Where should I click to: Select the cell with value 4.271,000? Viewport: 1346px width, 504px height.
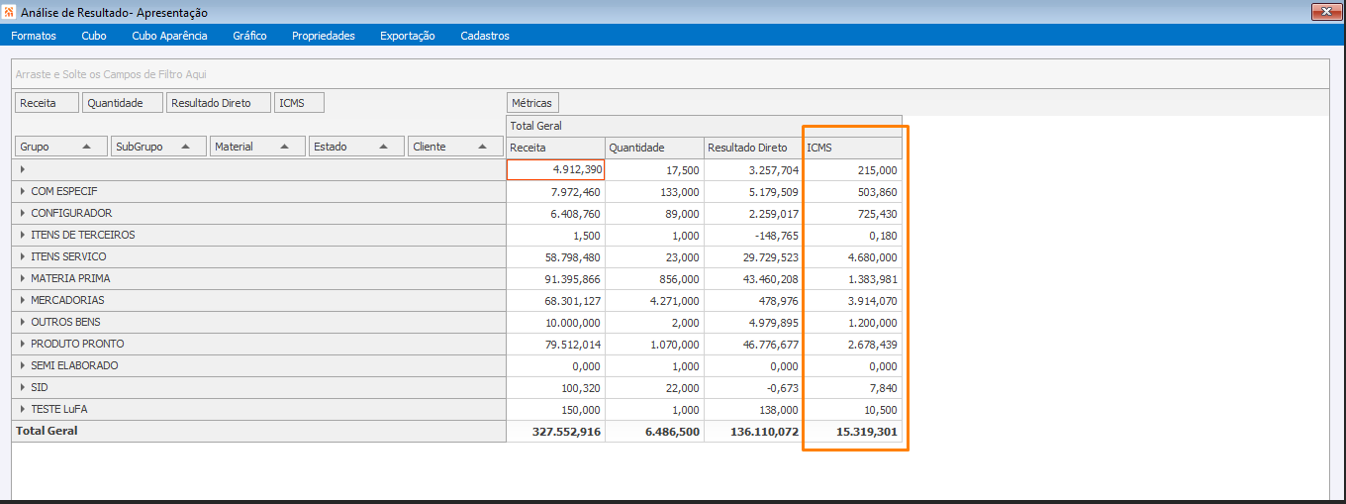tap(654, 301)
